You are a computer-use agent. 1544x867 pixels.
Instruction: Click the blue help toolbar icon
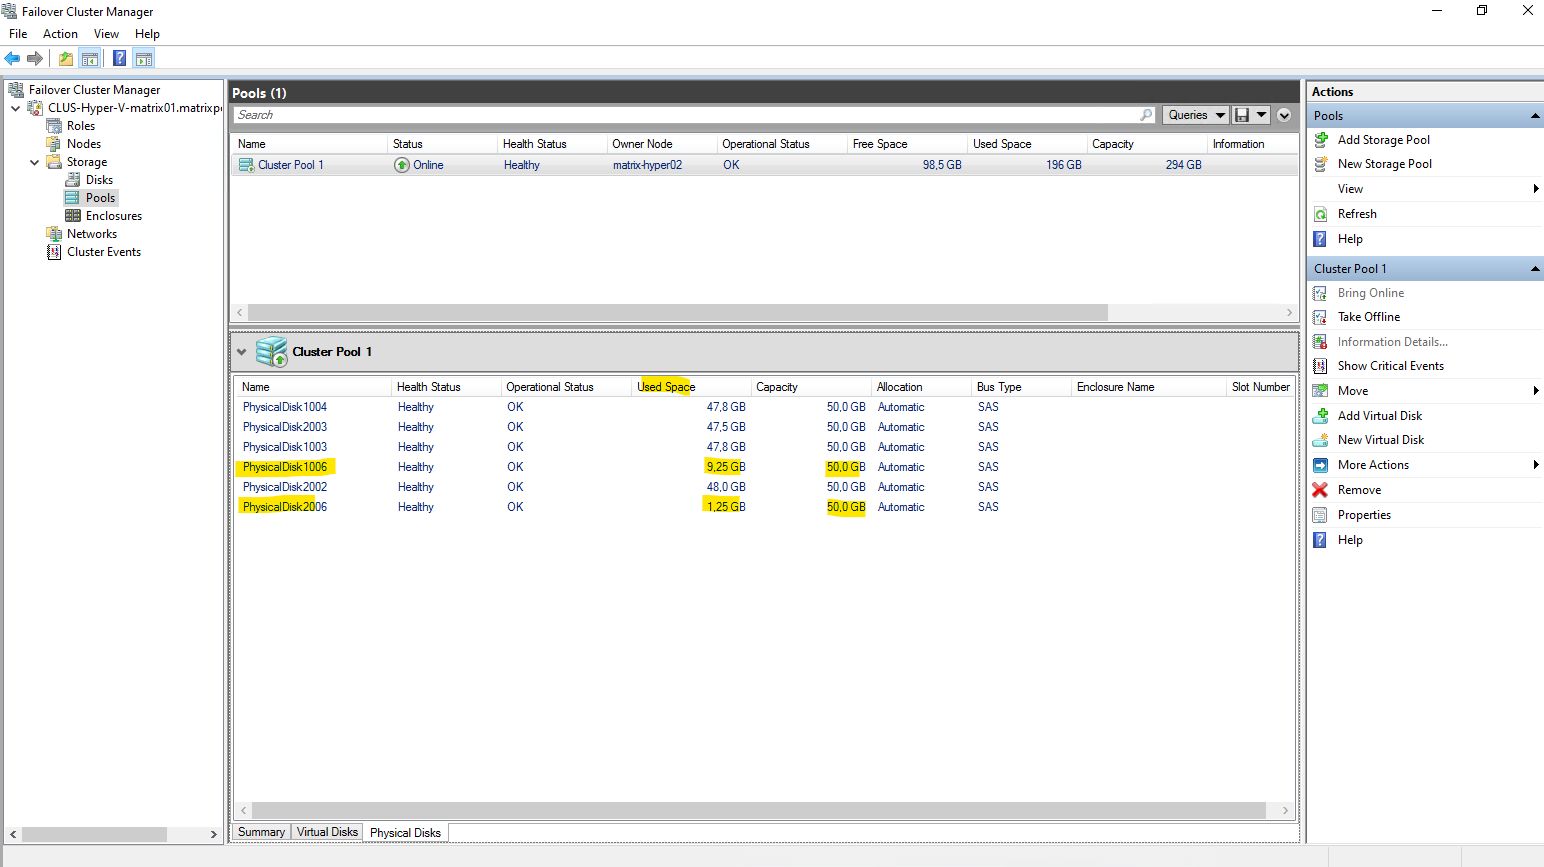(x=119, y=59)
